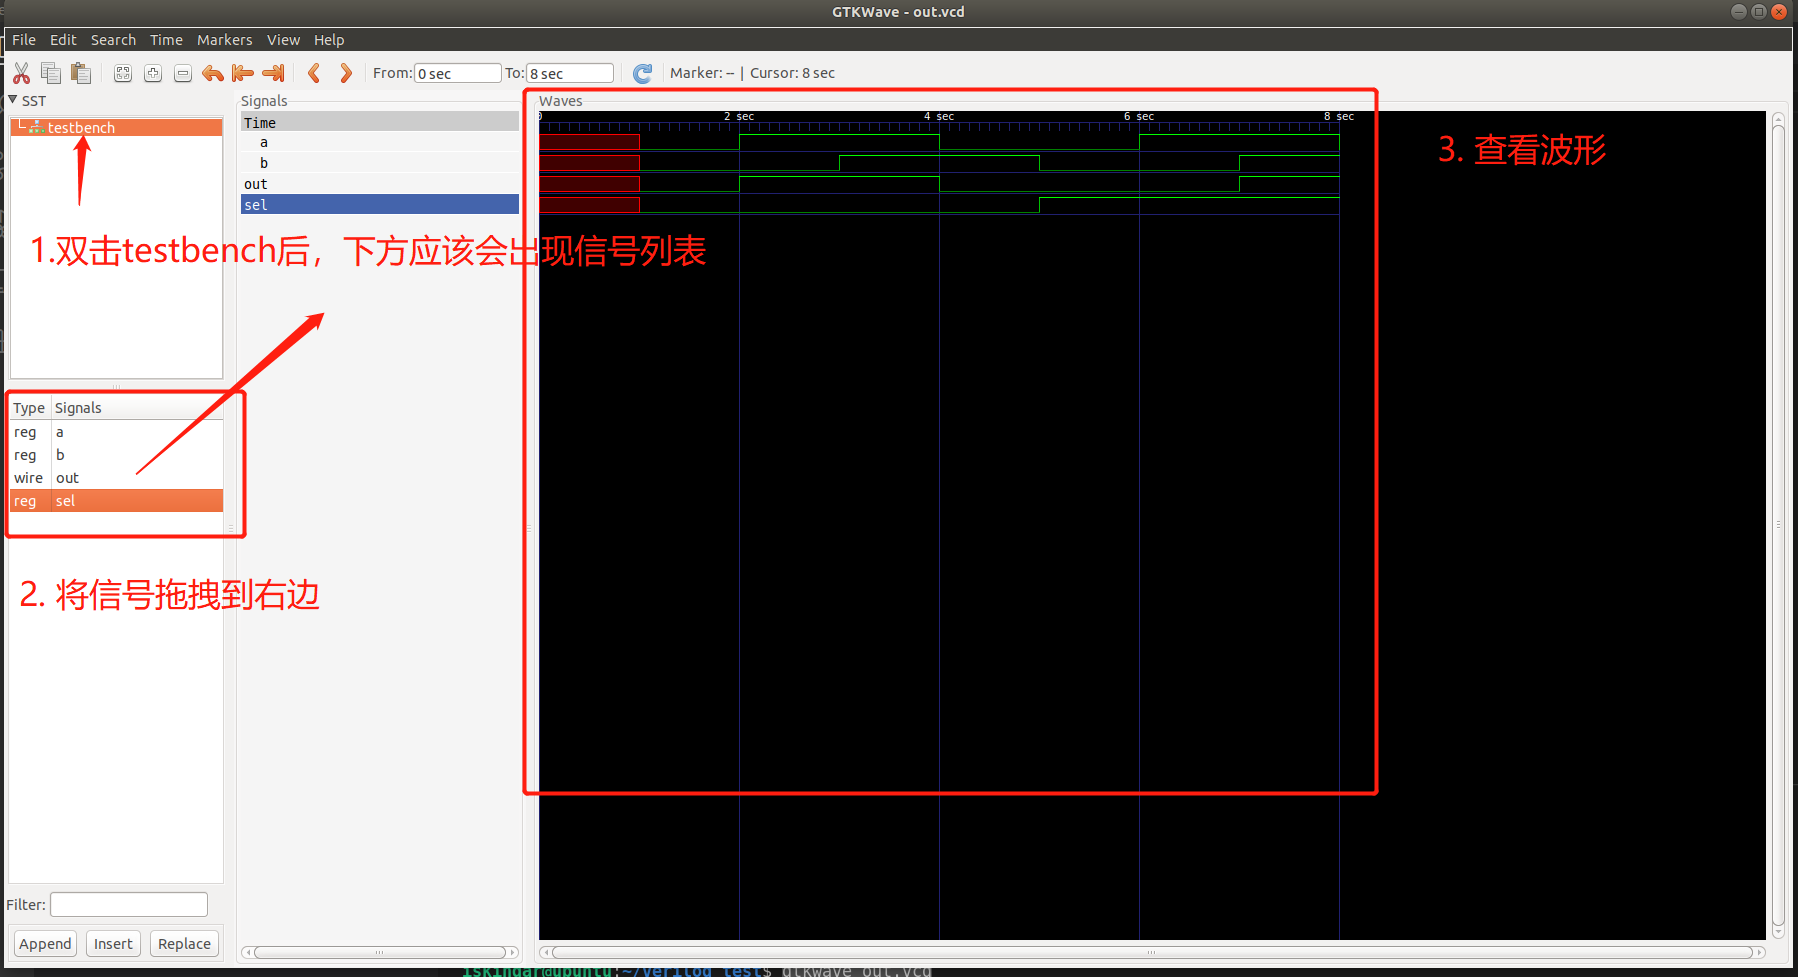
Task: Open the View menu
Action: [283, 40]
